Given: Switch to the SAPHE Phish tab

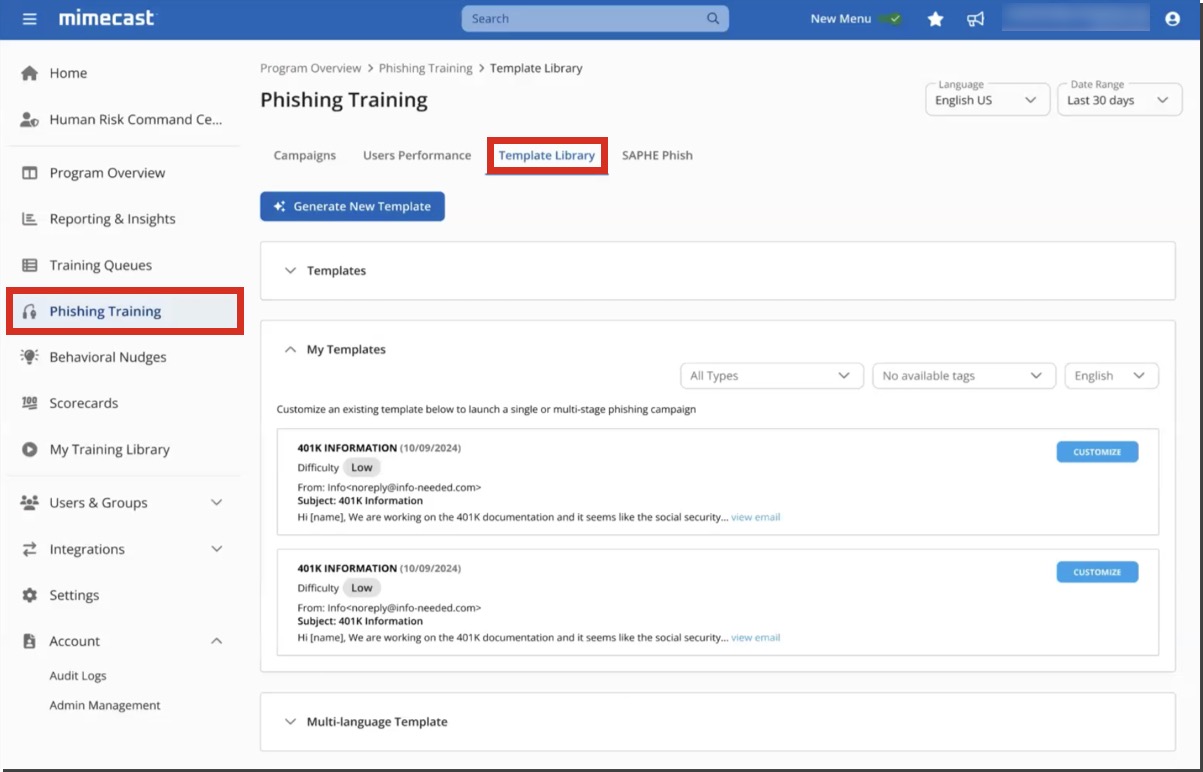Looking at the screenshot, I should click(x=657, y=155).
